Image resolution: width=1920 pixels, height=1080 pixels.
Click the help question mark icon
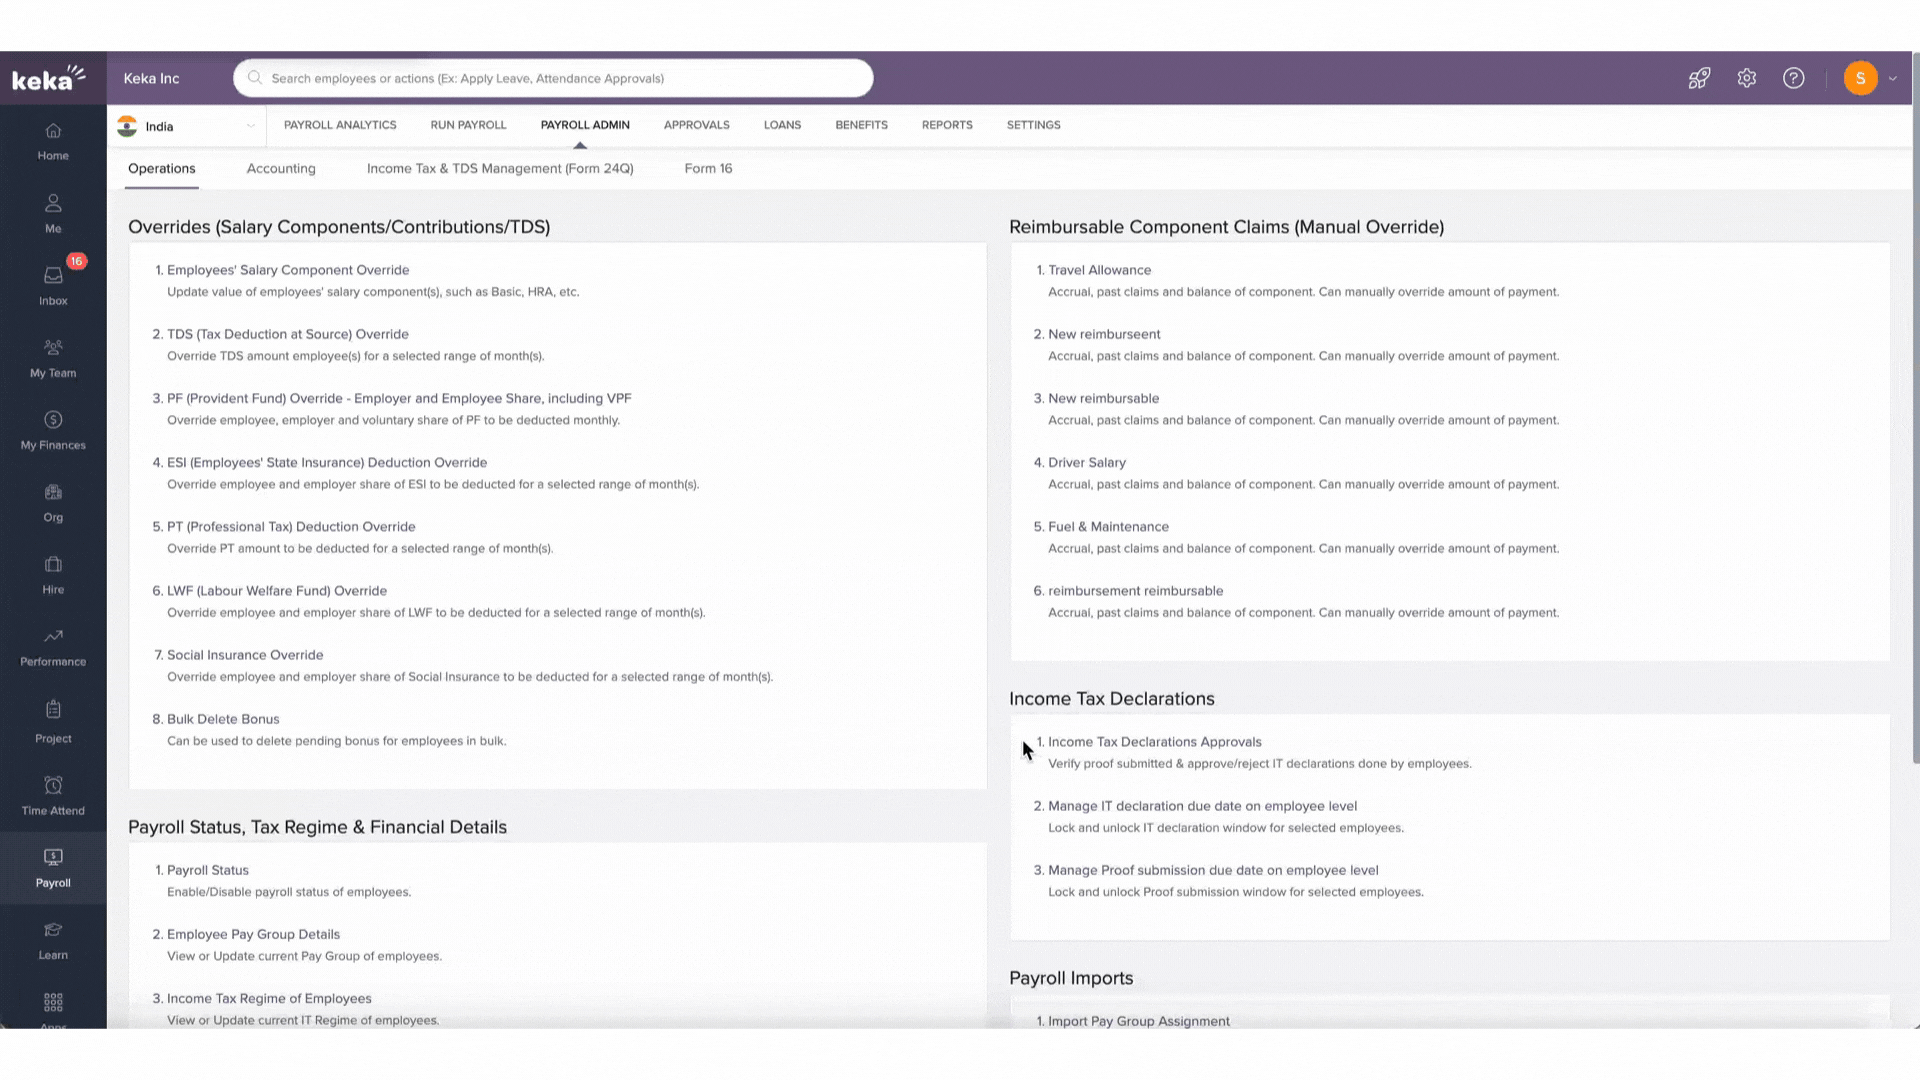[1793, 78]
